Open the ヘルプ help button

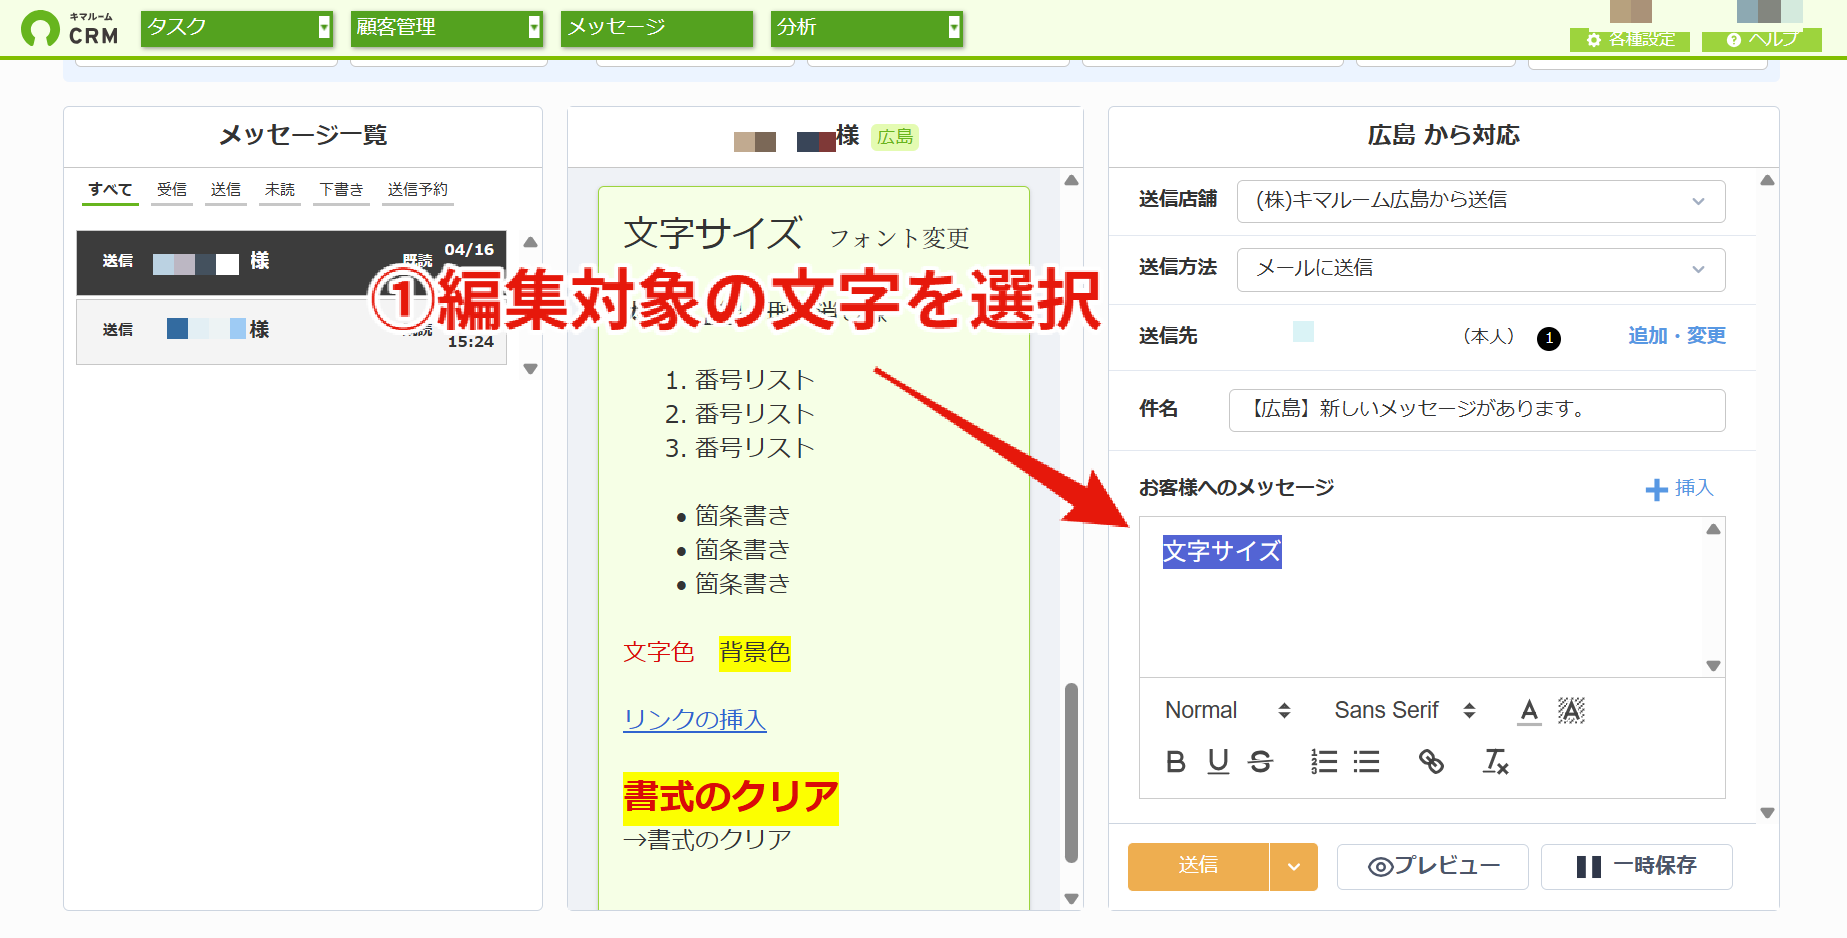[x=1762, y=39]
